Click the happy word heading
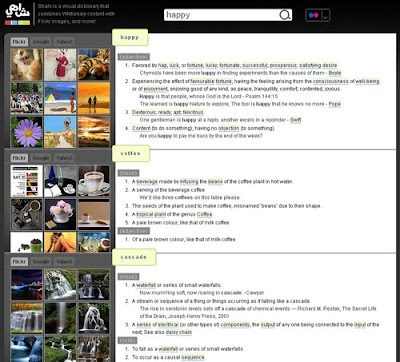 click(x=130, y=37)
